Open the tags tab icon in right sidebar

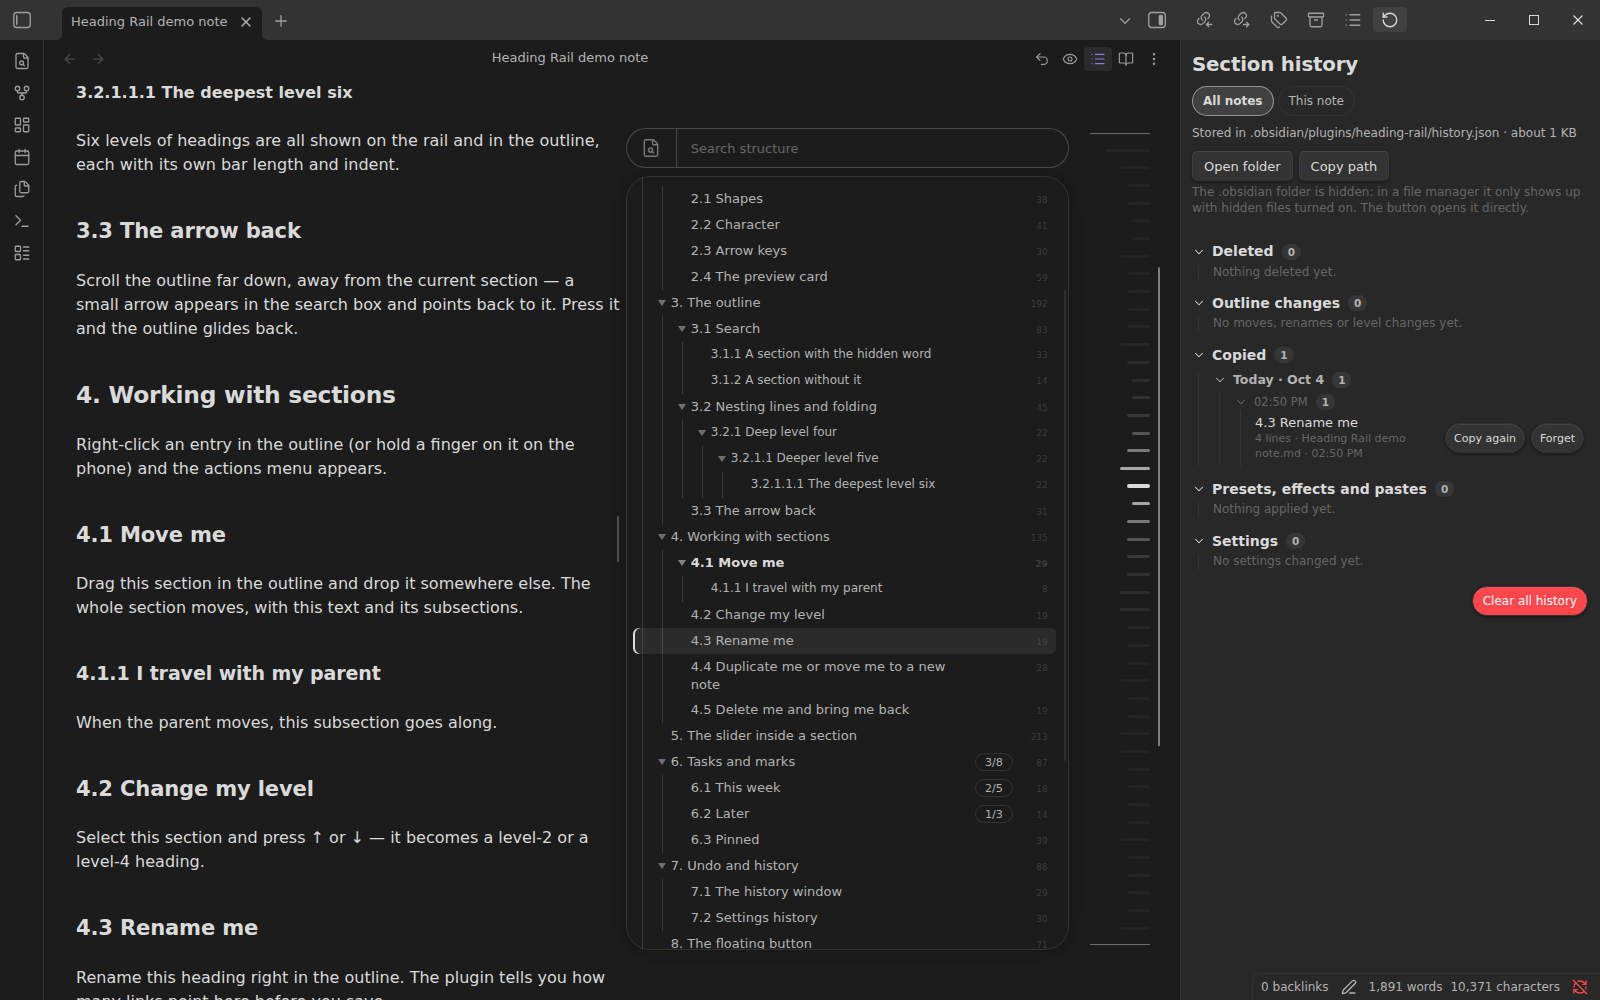click(1279, 20)
